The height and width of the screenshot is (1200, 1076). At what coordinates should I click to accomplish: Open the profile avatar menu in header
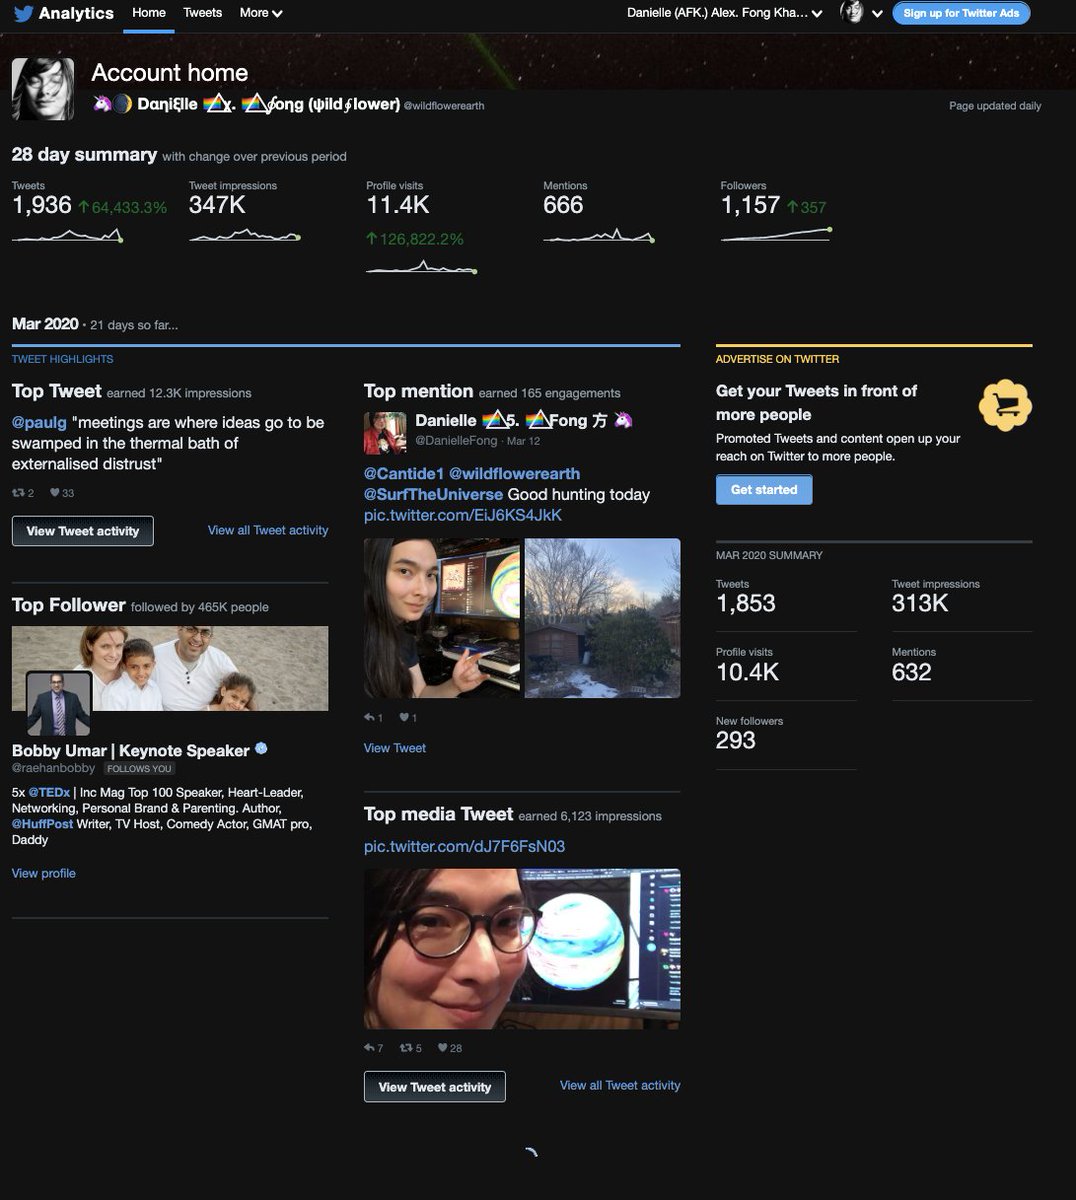pos(862,13)
